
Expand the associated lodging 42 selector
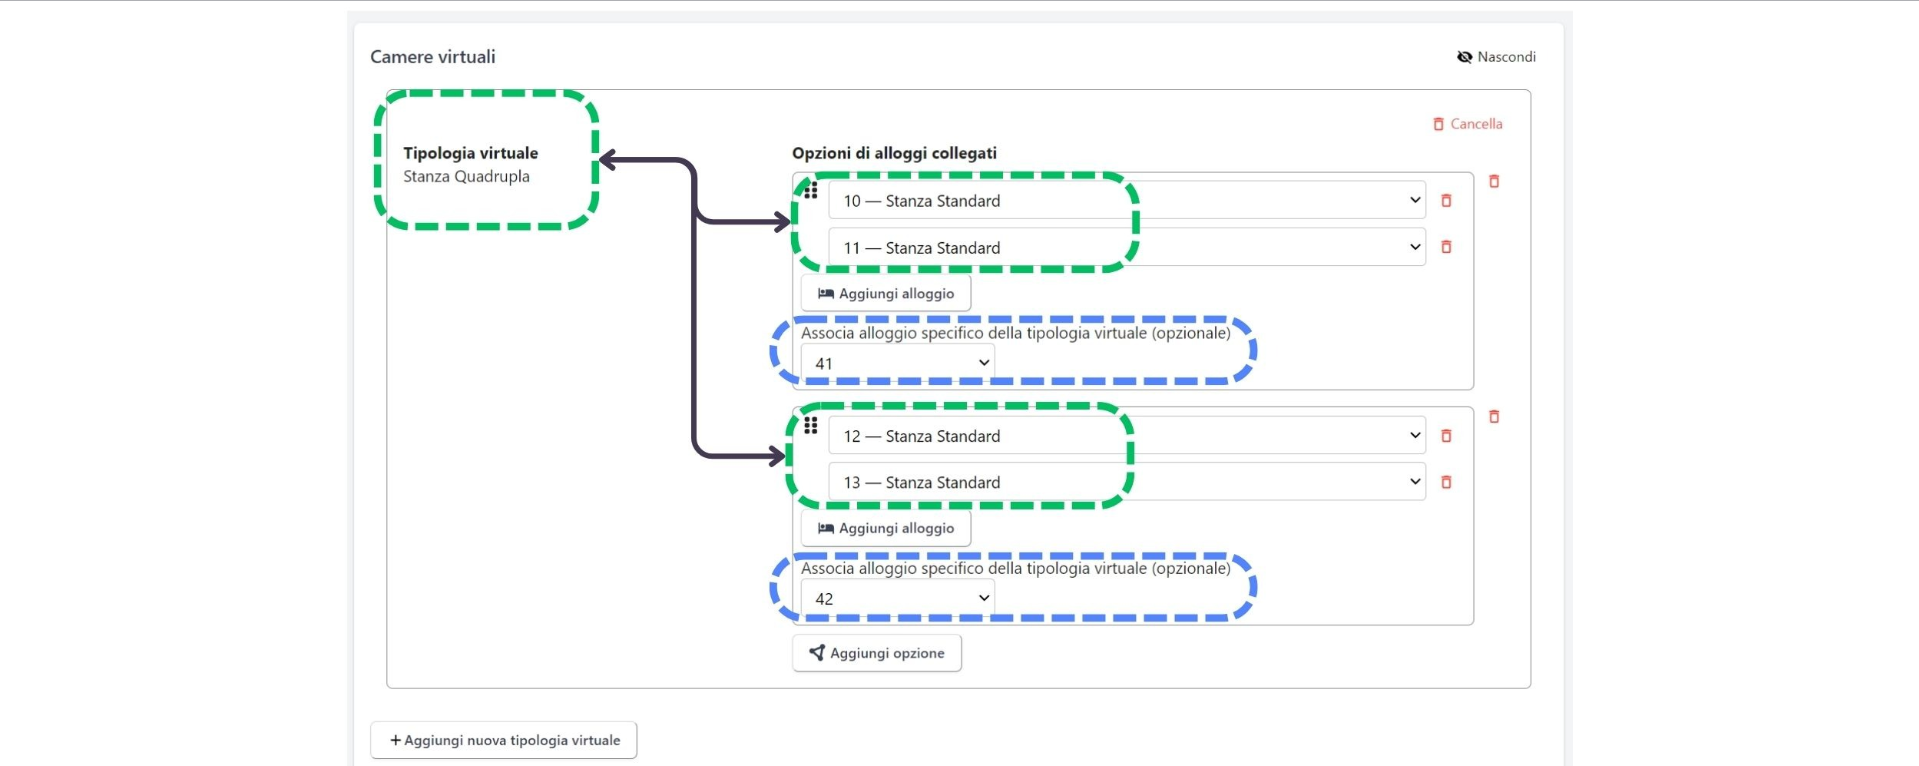pos(897,598)
